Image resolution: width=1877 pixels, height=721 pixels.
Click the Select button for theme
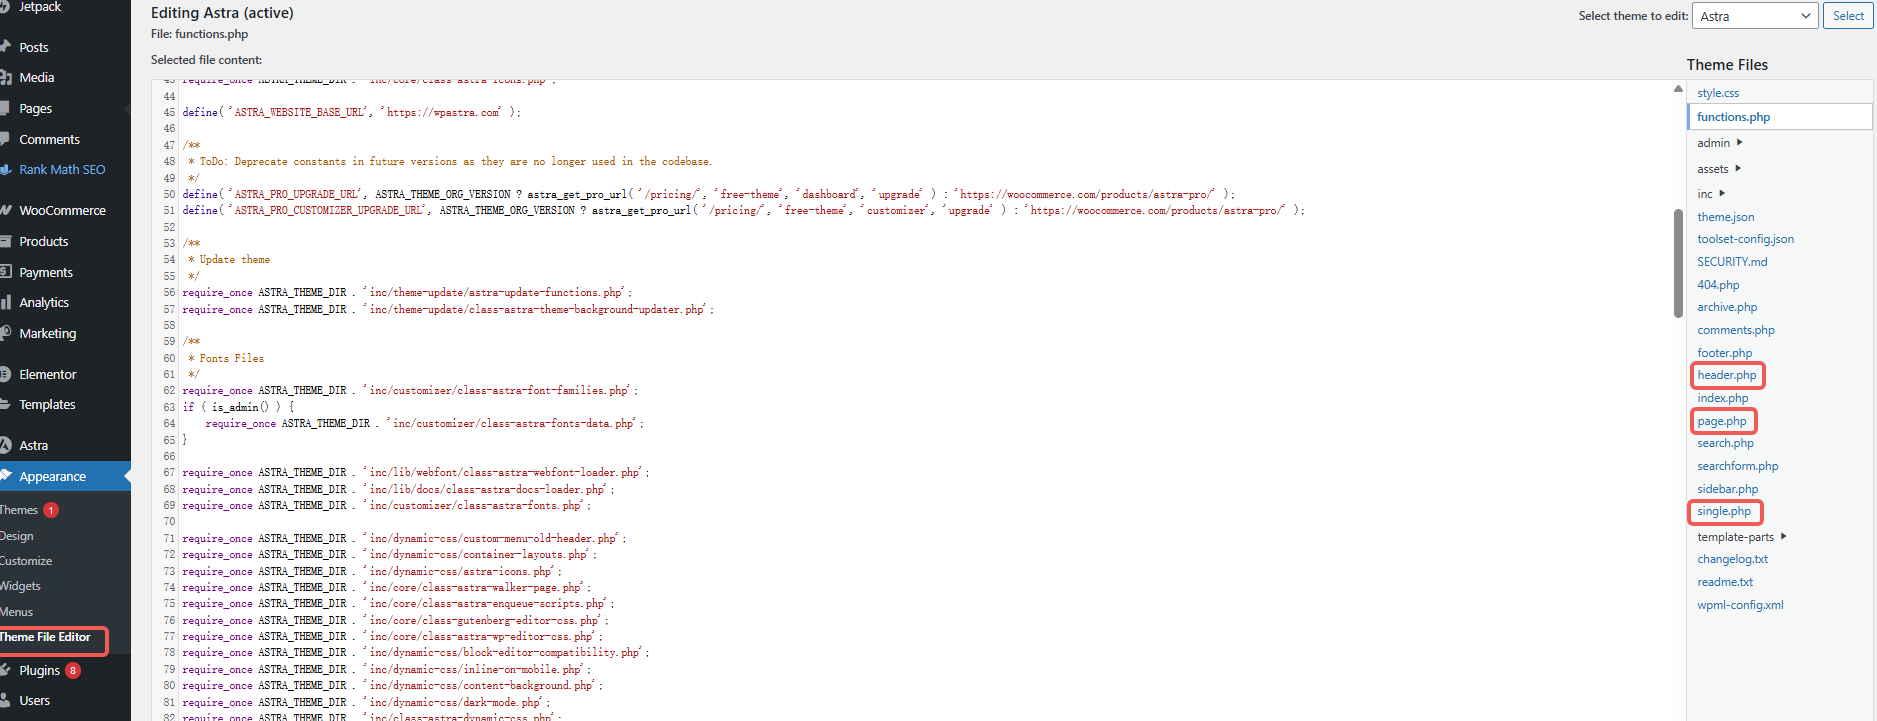1848,16
